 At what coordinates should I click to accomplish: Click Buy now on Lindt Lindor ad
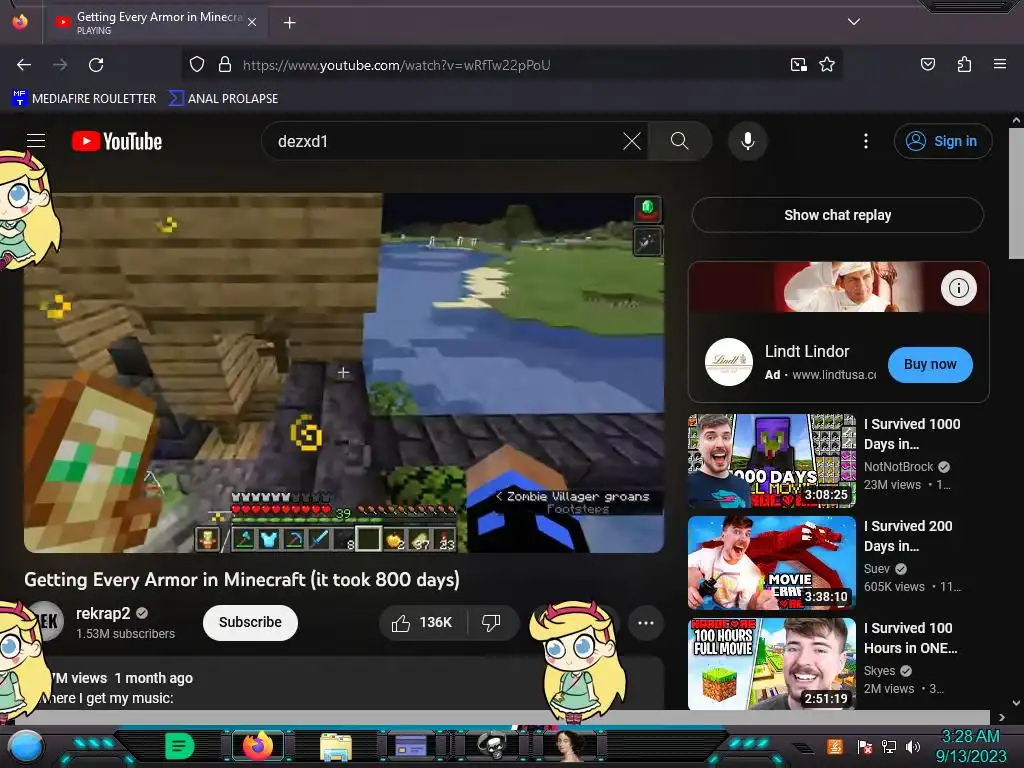(930, 364)
